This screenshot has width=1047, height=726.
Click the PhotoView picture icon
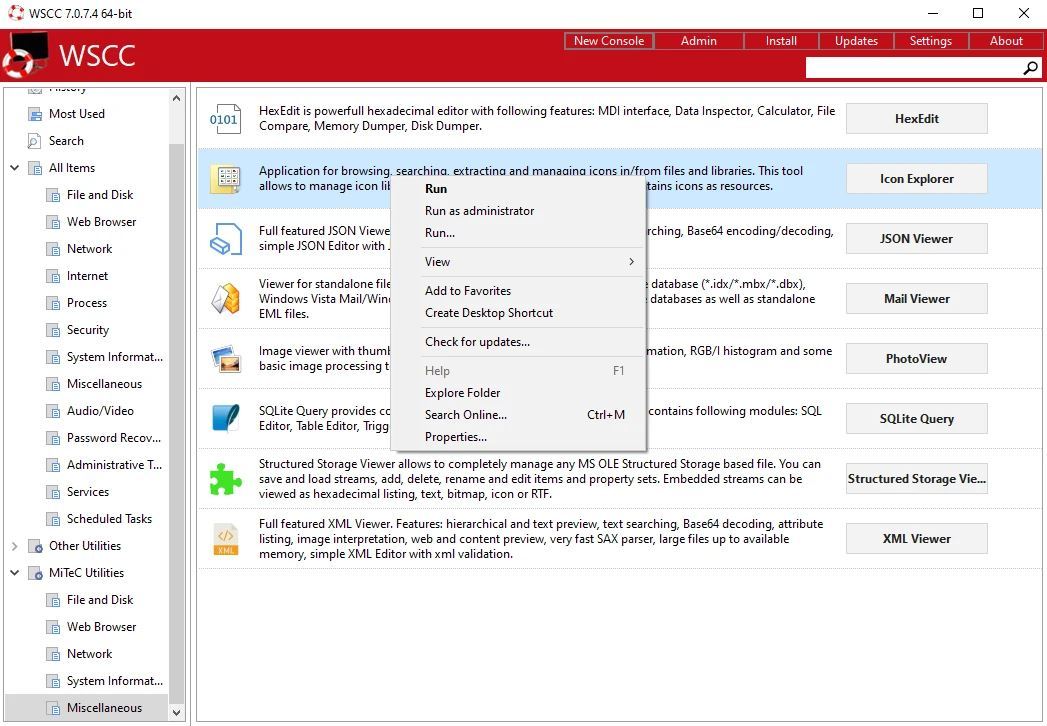point(225,359)
